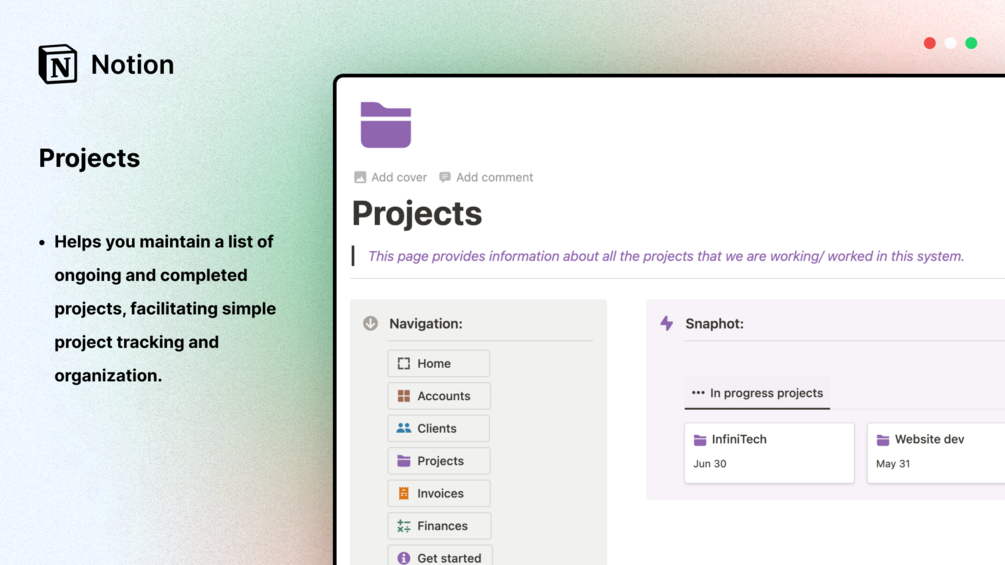The image size is (1005, 565).
Task: Click the Finances calculator symbols icon
Action: click(404, 526)
